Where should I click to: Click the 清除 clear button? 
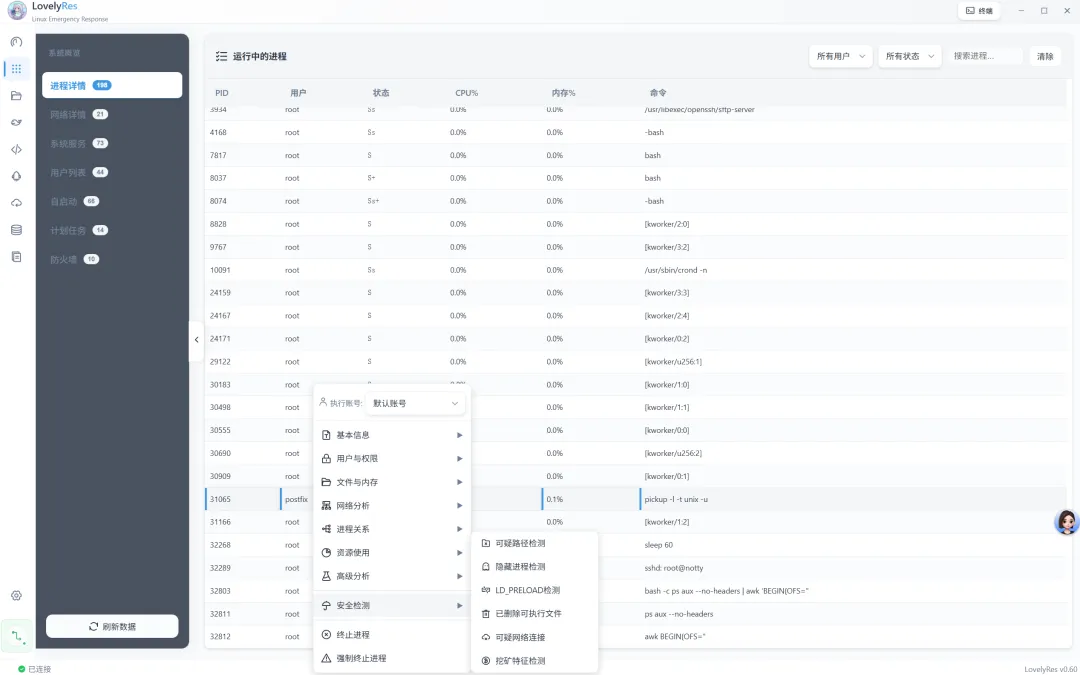tap(1045, 56)
